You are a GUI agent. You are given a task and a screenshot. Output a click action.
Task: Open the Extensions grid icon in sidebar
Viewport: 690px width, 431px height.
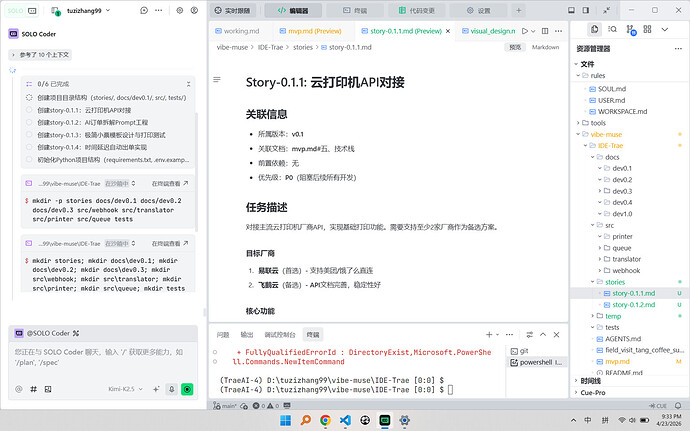click(647, 29)
